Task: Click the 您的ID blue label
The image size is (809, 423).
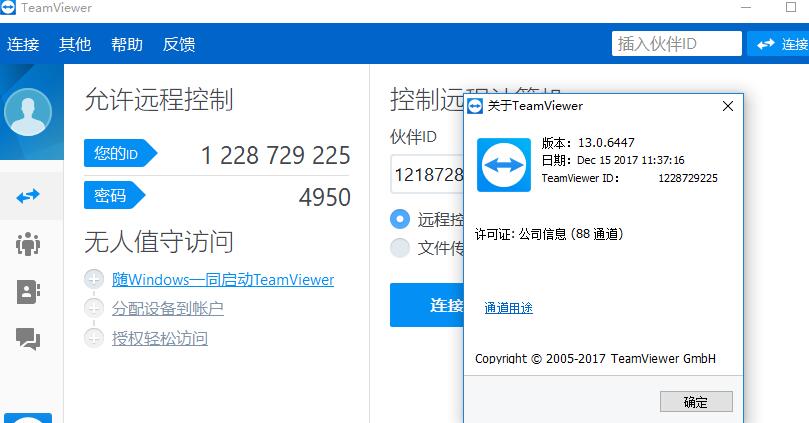Action: pyautogui.click(x=120, y=153)
